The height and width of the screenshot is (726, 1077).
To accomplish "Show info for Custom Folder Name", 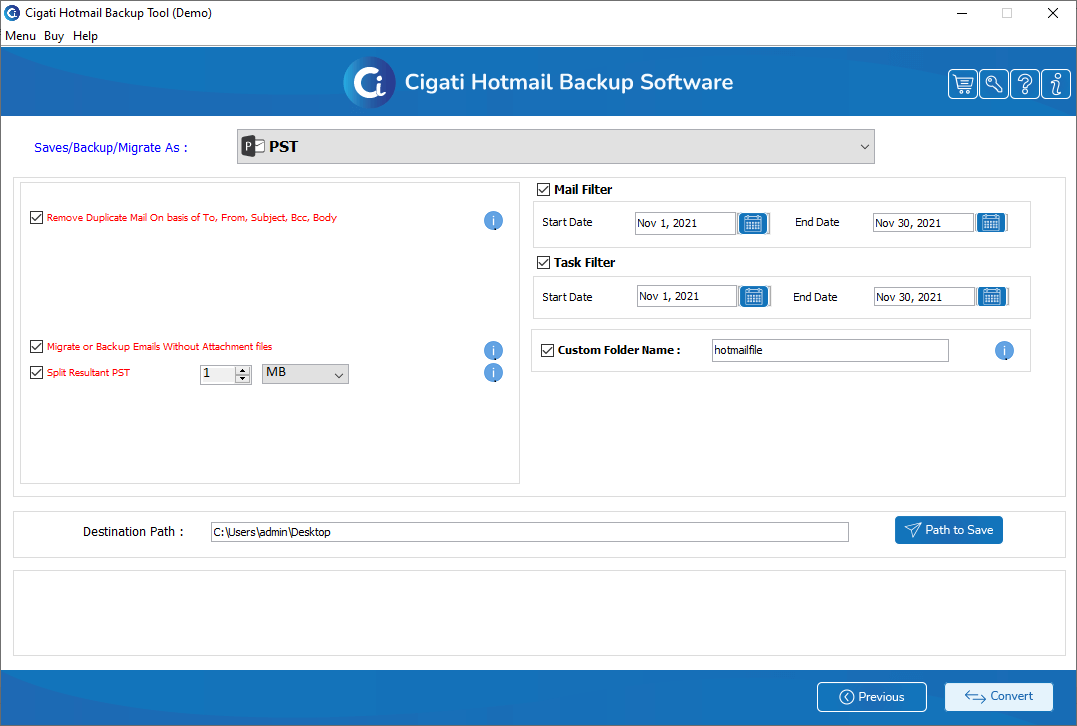I will [x=1004, y=350].
